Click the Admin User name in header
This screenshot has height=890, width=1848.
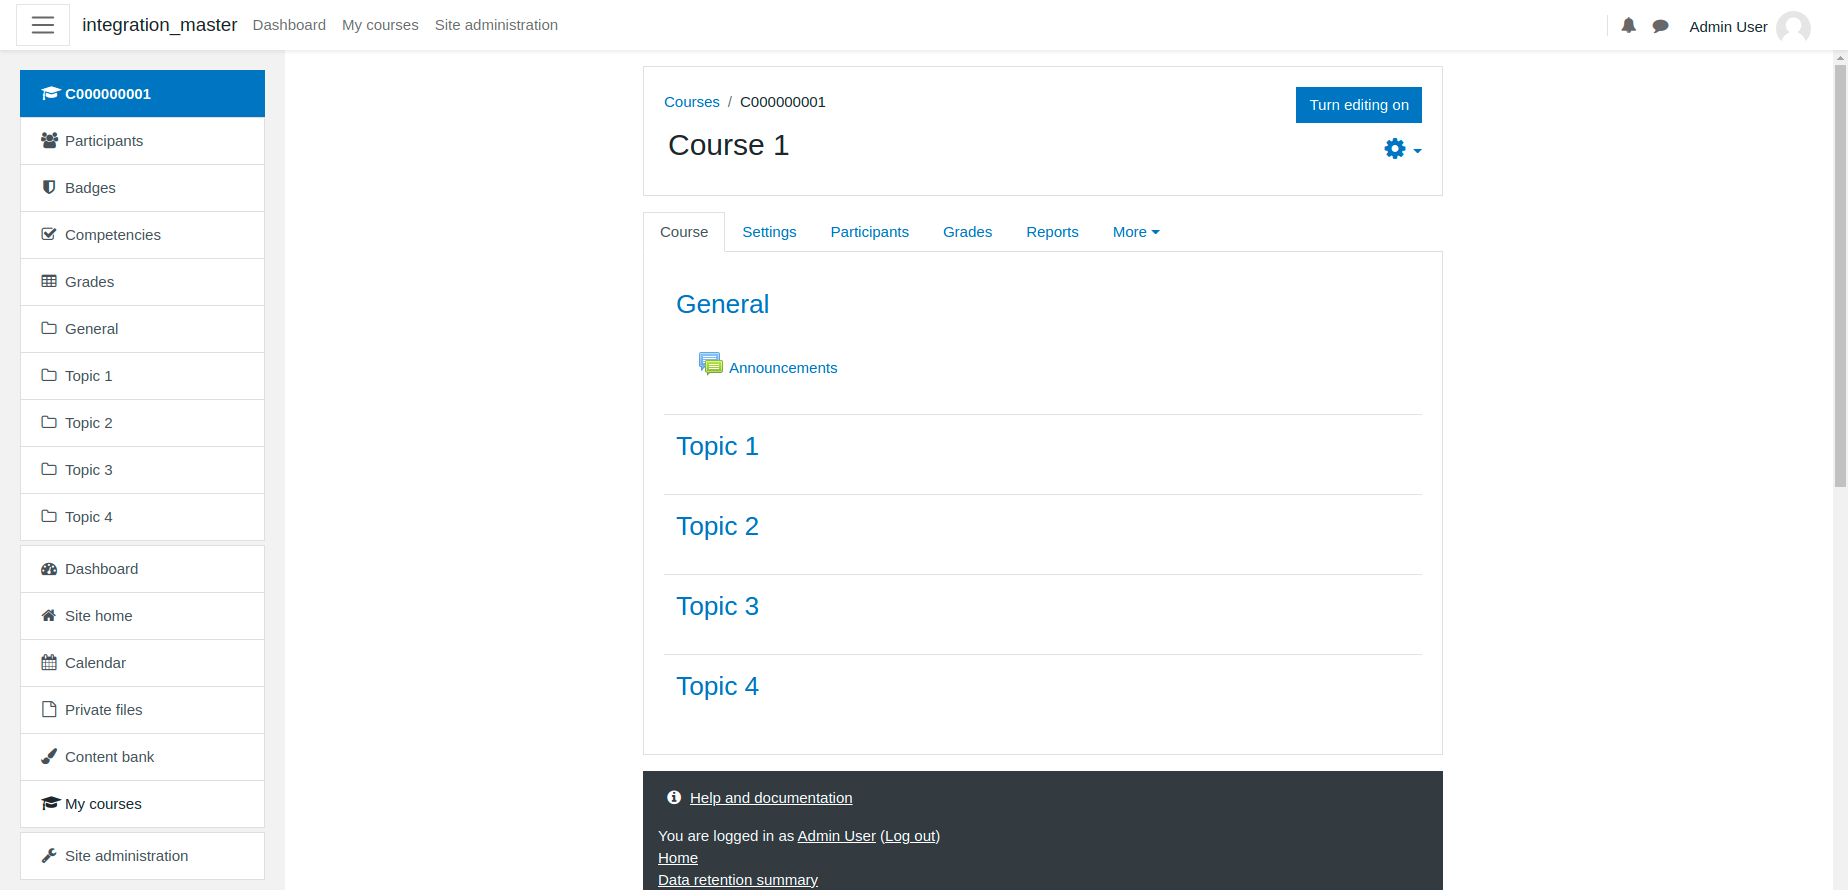pos(1728,27)
